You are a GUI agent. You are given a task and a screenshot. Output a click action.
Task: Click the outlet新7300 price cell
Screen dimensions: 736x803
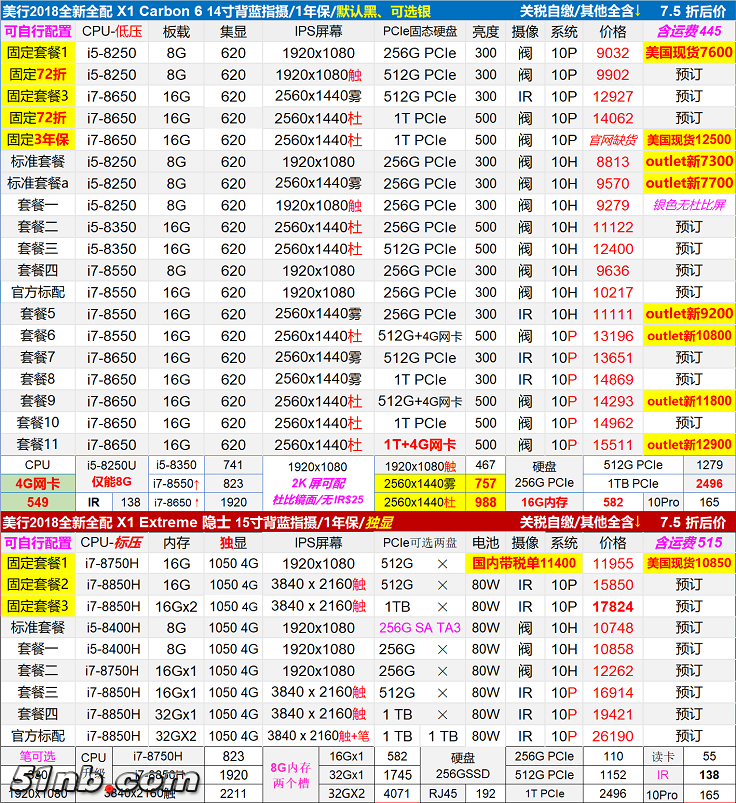pos(688,162)
